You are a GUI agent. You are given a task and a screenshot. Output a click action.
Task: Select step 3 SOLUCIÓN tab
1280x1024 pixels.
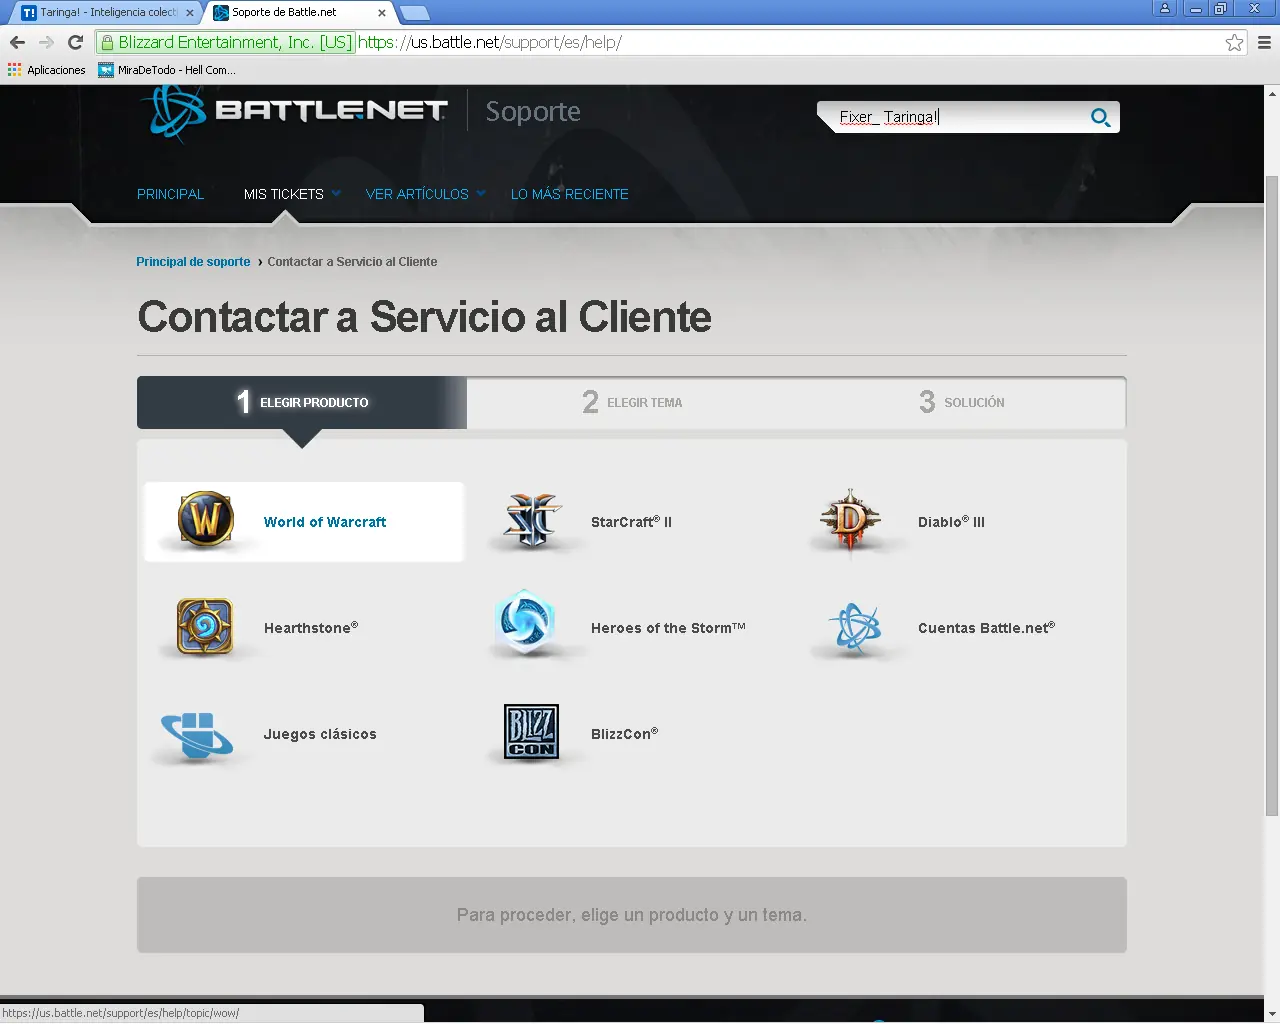click(962, 402)
